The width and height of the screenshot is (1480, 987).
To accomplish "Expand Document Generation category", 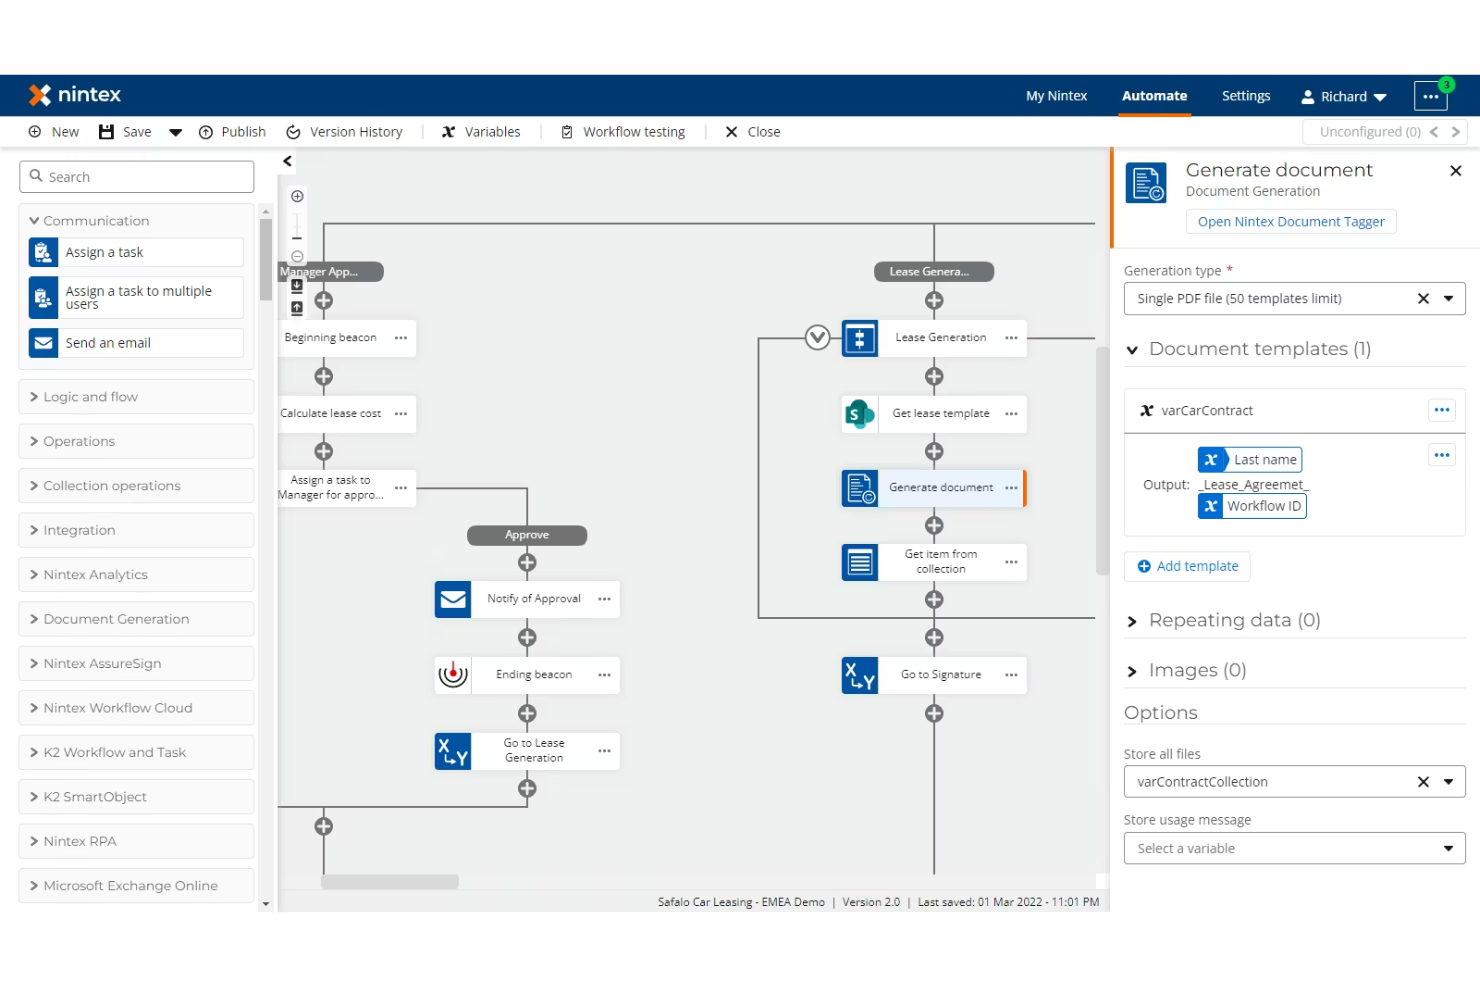I will [x=136, y=619].
